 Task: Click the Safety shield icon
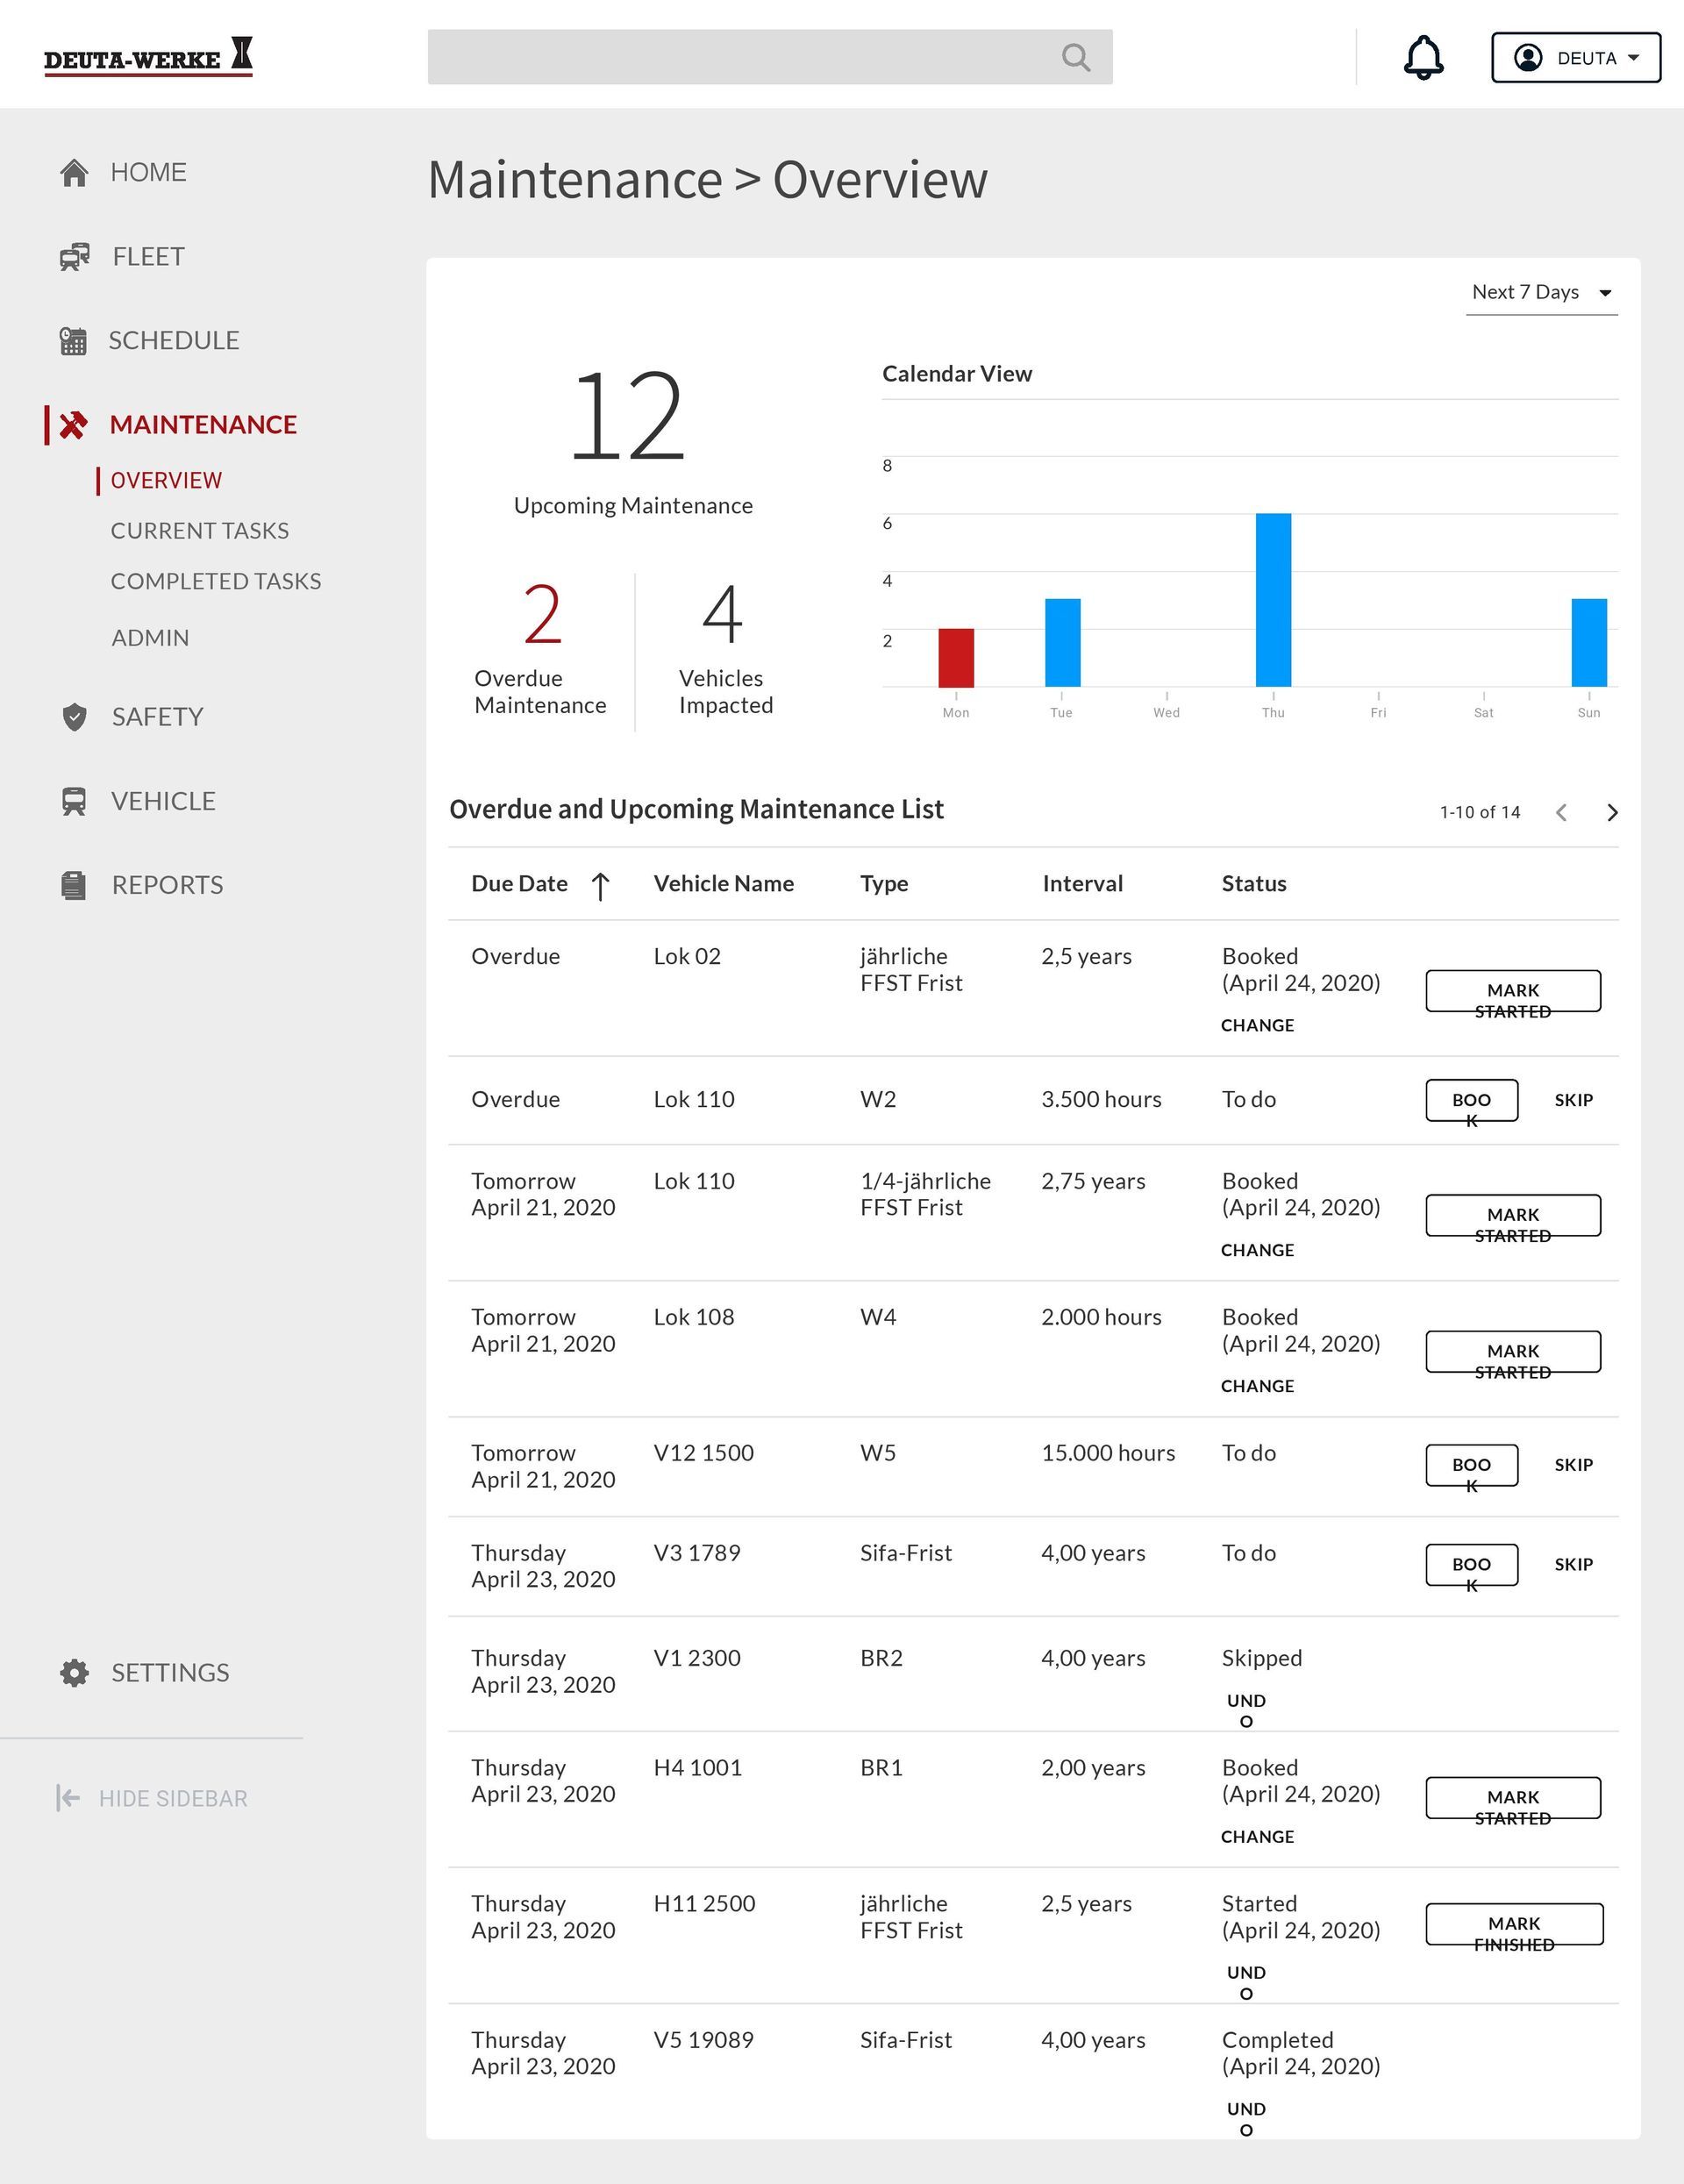pyautogui.click(x=74, y=717)
